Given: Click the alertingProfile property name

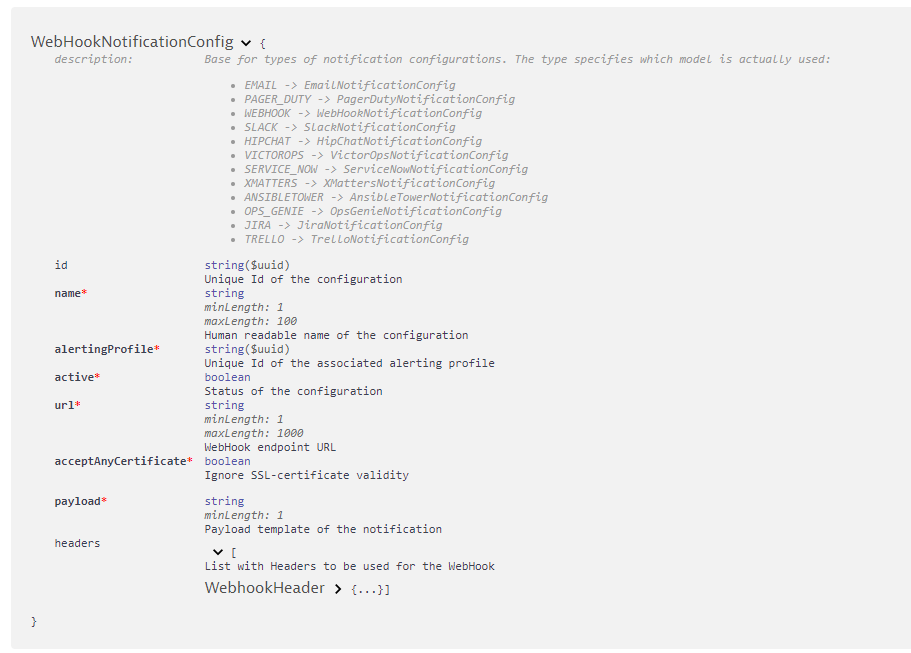Looking at the screenshot, I should (104, 349).
